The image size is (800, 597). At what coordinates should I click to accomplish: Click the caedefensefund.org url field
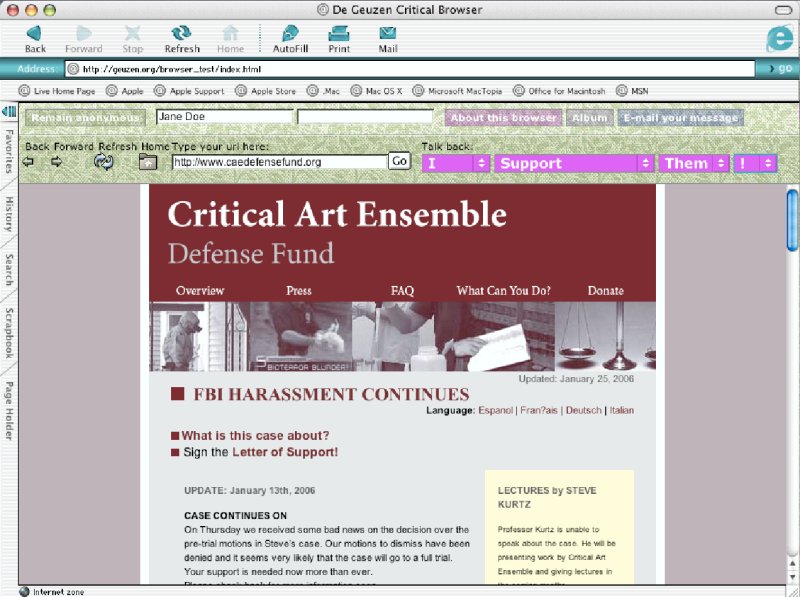280,162
